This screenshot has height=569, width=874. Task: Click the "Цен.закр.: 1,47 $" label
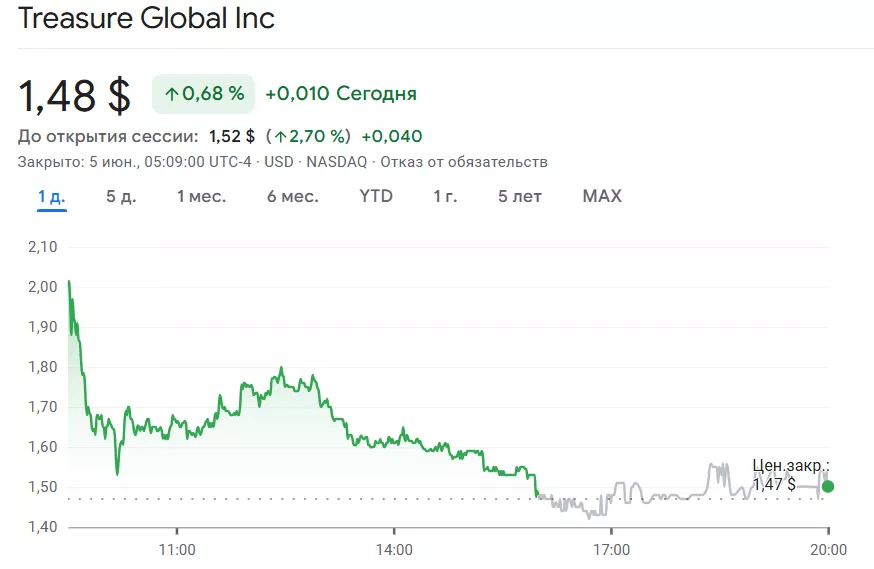point(790,475)
